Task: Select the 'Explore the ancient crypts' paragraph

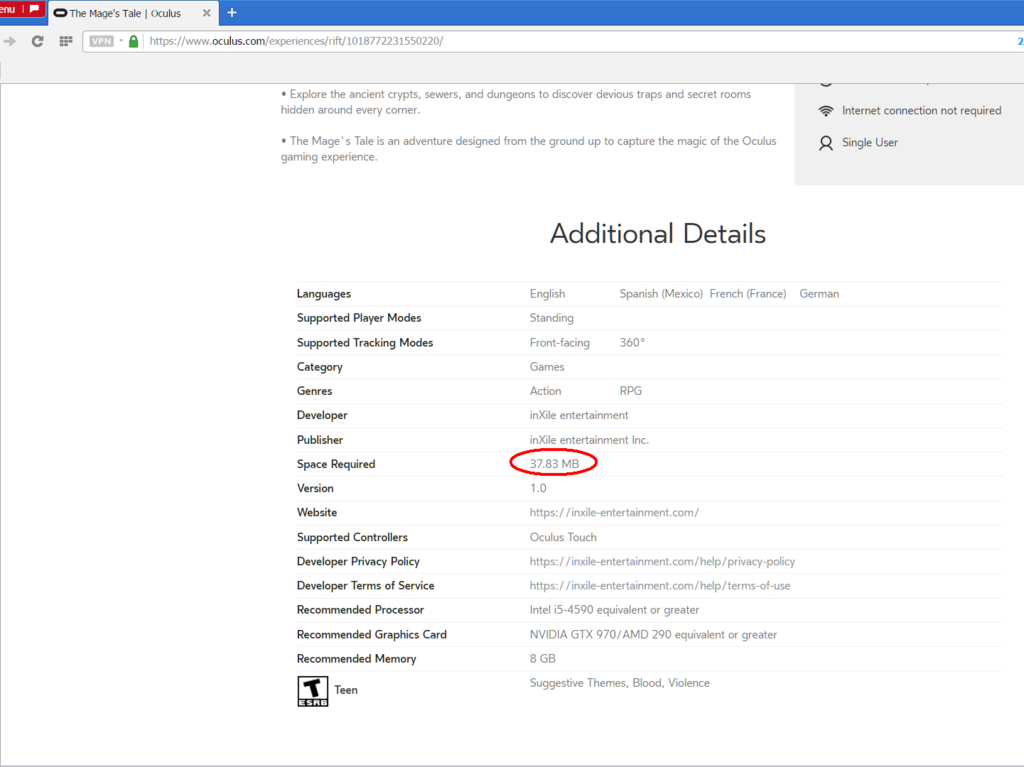Action: [x=516, y=103]
